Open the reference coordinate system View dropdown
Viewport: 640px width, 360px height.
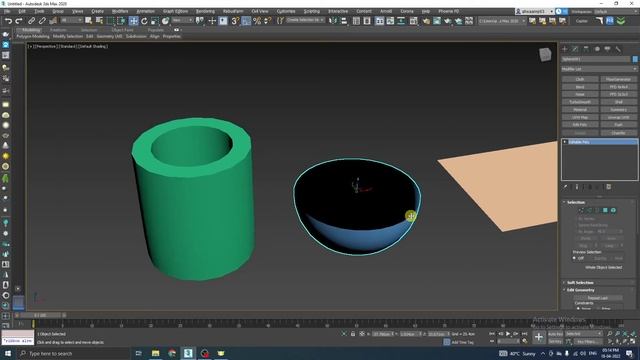point(182,20)
